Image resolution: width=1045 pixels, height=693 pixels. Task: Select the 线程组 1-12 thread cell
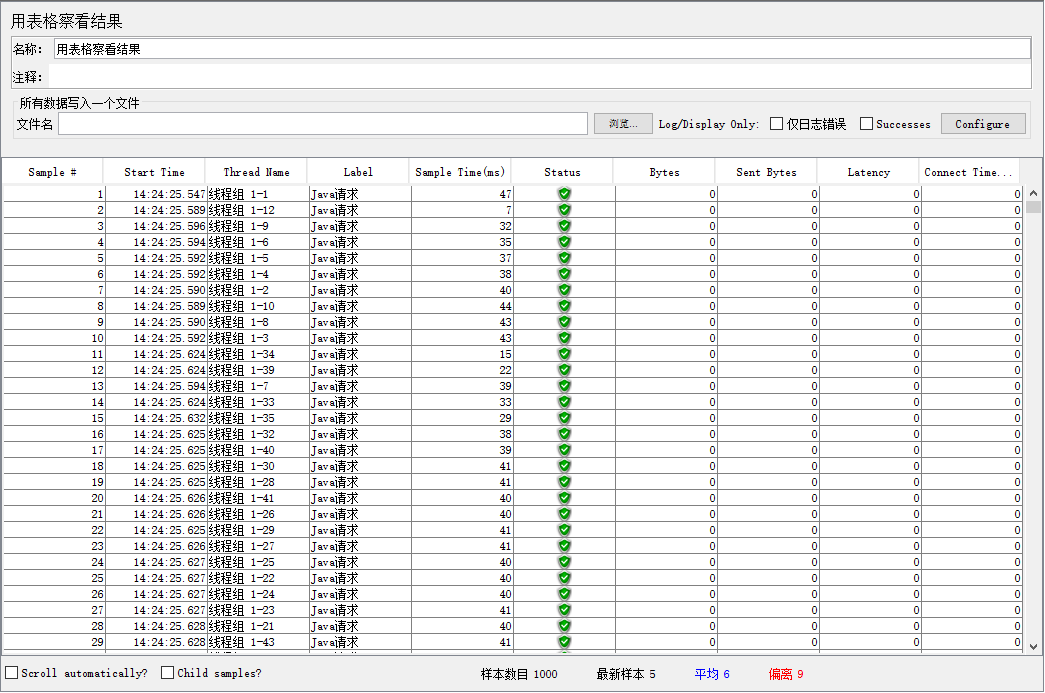(257, 210)
